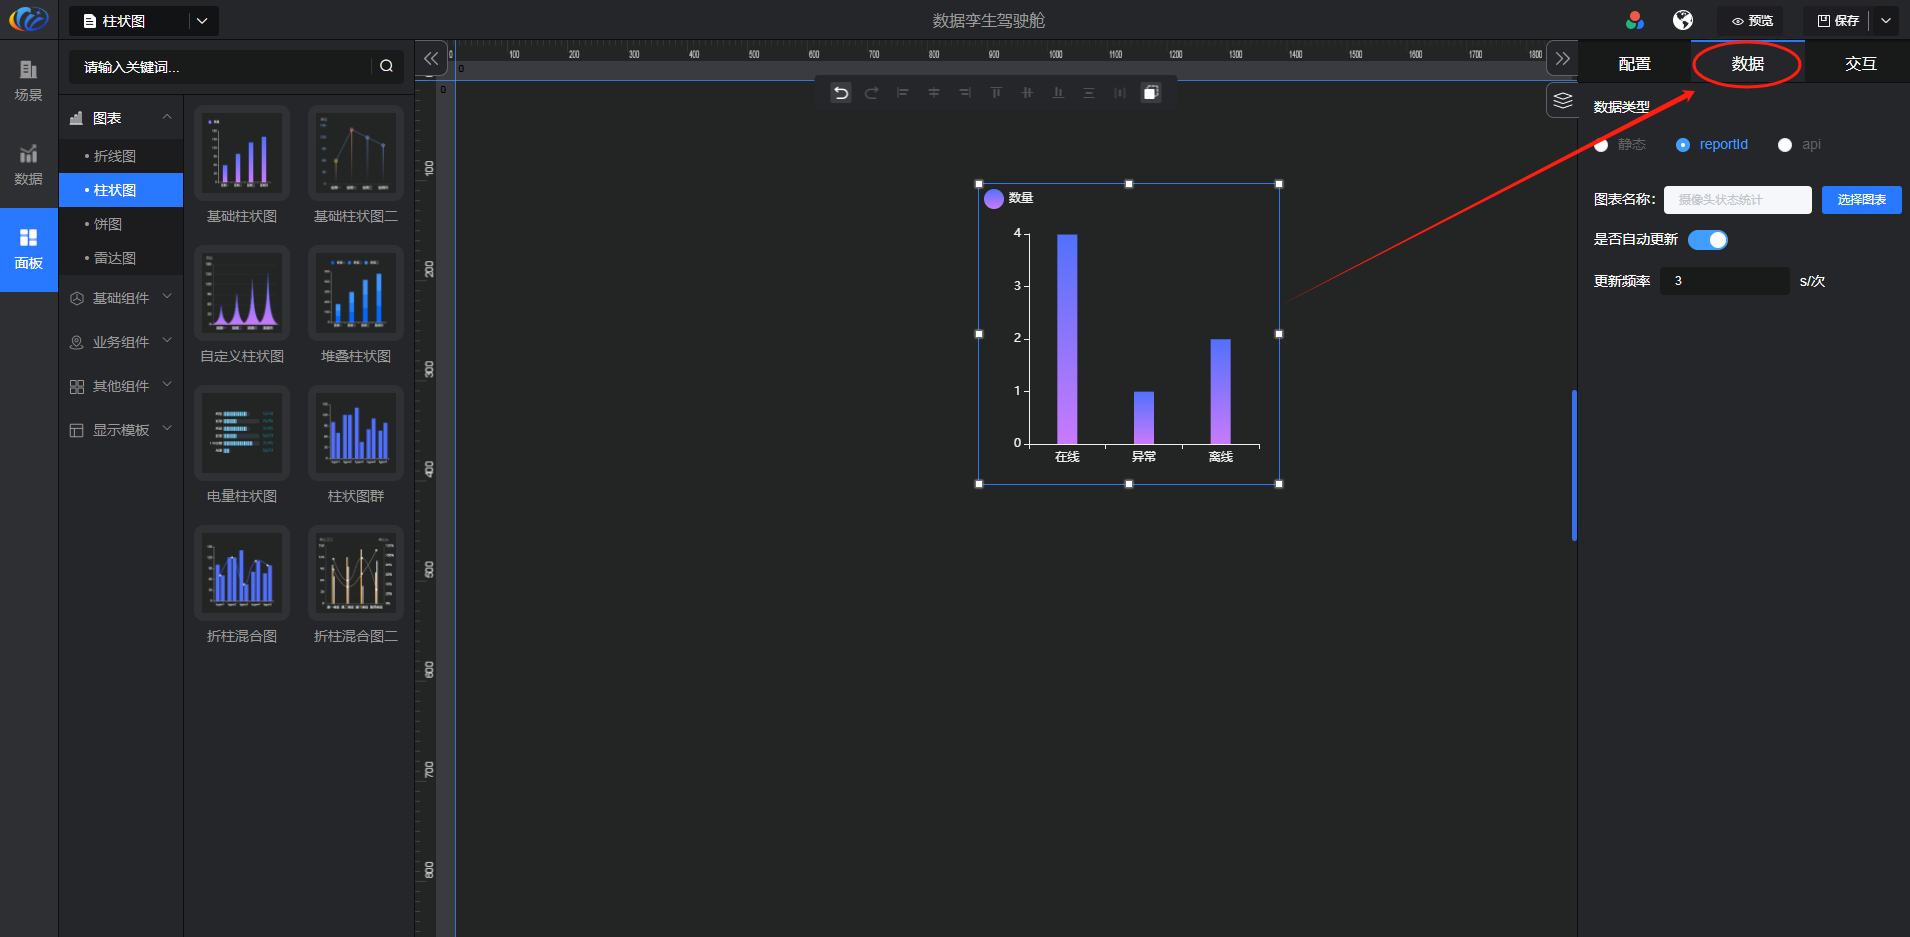The image size is (1910, 937).
Task: Open the tri-color theme icon
Action: pos(1635,20)
